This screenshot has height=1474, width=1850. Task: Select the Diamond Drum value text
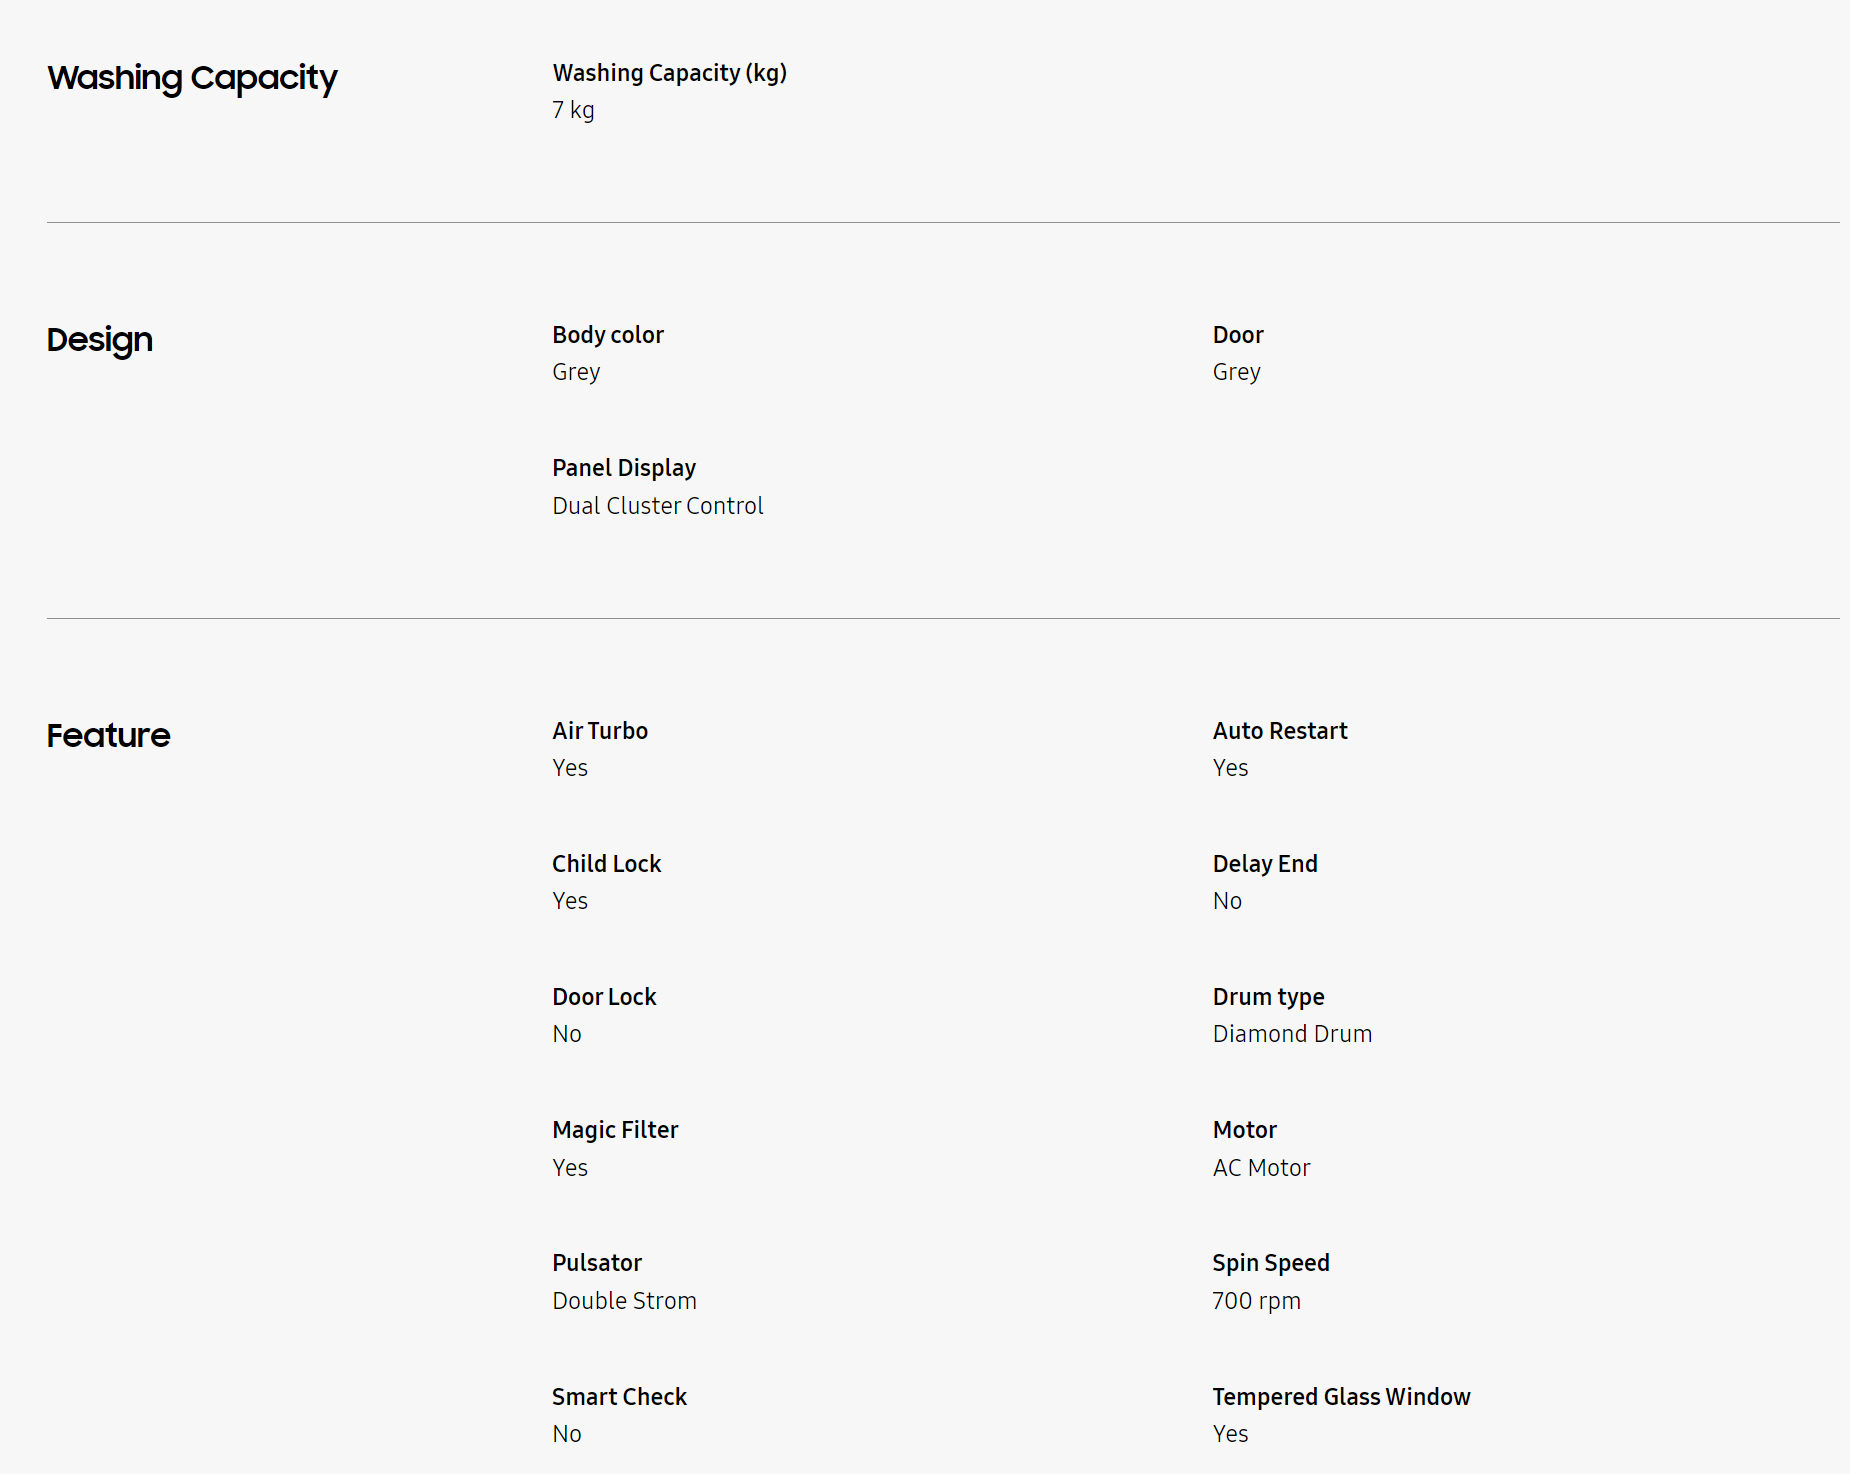click(x=1292, y=1034)
